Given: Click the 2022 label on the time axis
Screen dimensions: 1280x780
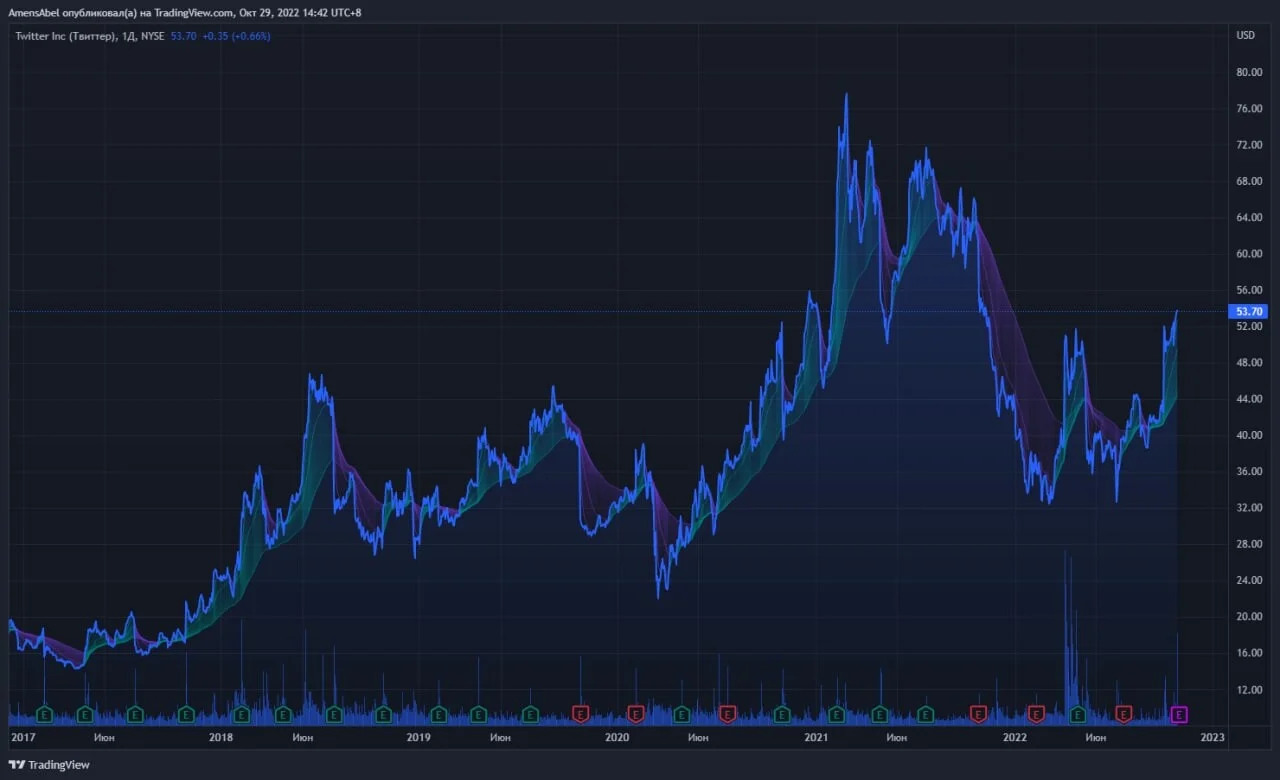Looking at the screenshot, I should click(1015, 738).
